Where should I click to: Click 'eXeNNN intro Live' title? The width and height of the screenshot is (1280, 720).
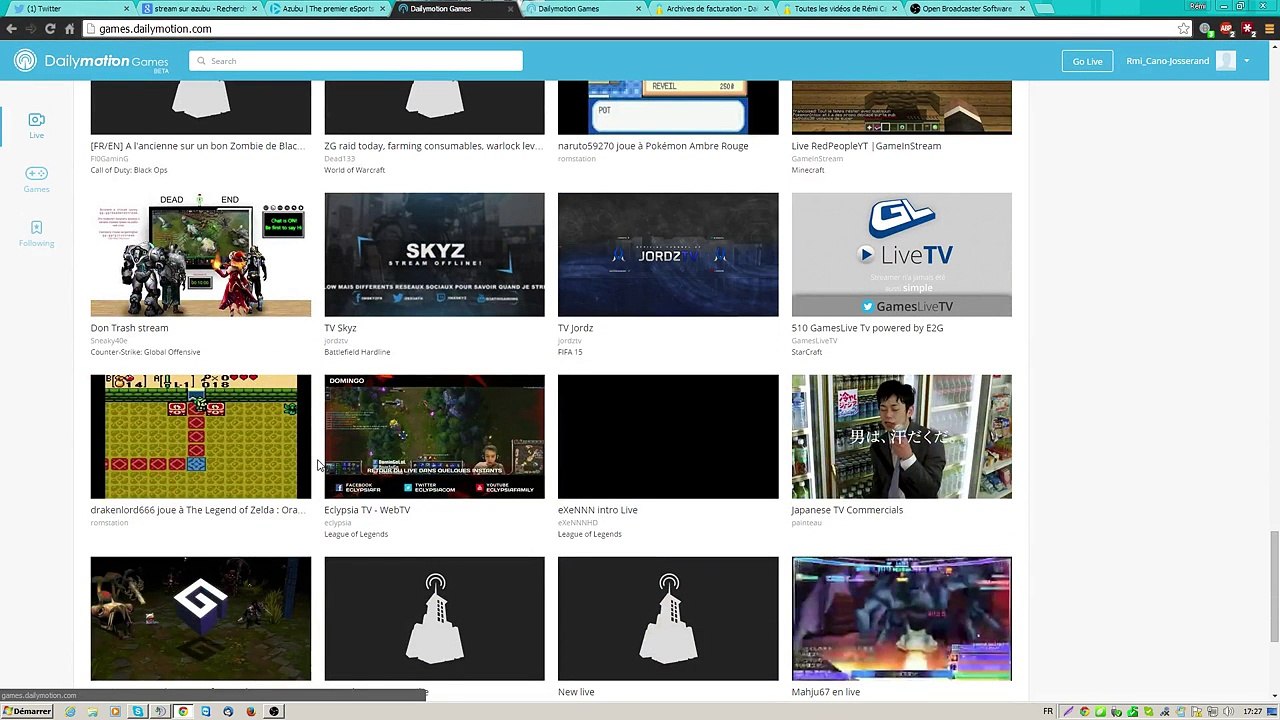pos(597,510)
